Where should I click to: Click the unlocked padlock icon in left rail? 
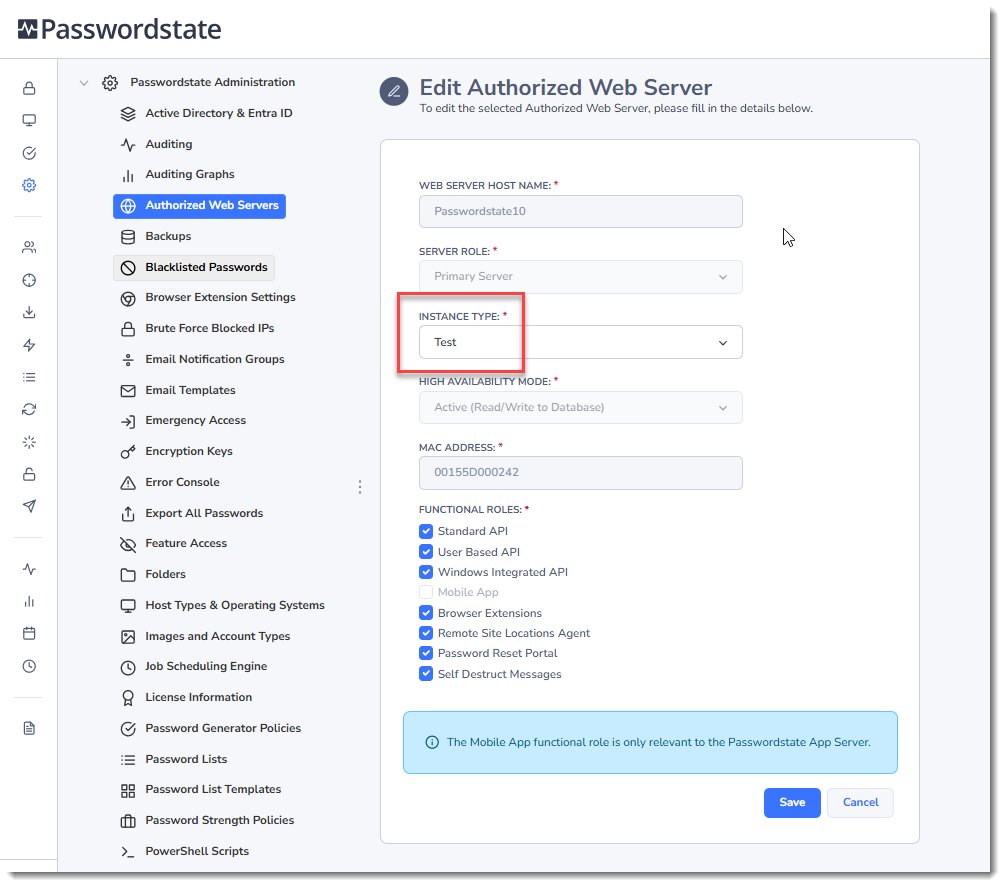point(29,474)
